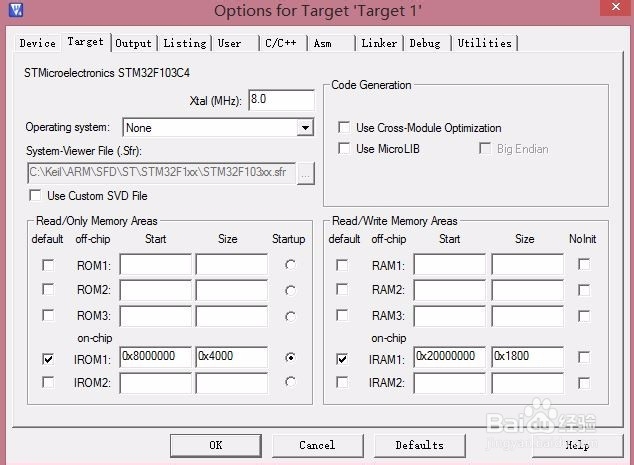The height and width of the screenshot is (465, 634).
Task: Enable NoInit for RAM1
Action: [584, 264]
